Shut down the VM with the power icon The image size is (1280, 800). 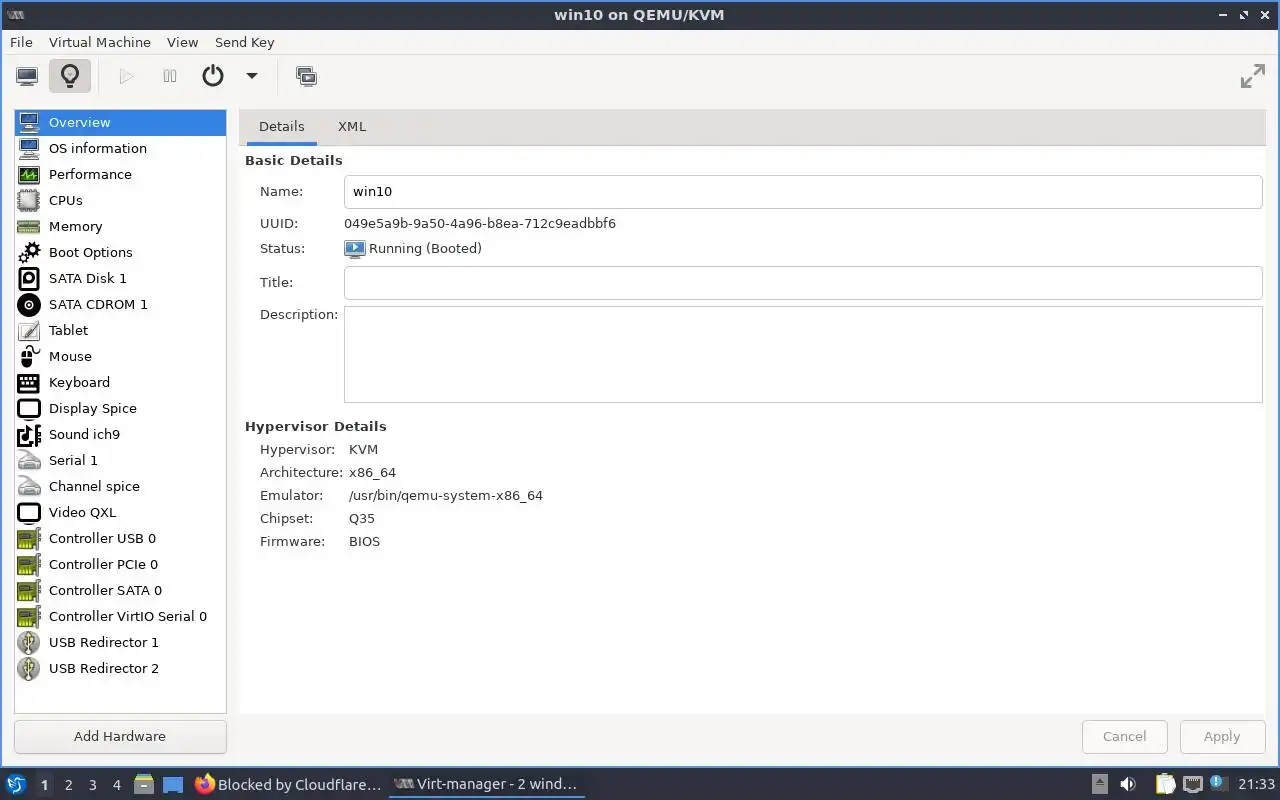point(213,76)
